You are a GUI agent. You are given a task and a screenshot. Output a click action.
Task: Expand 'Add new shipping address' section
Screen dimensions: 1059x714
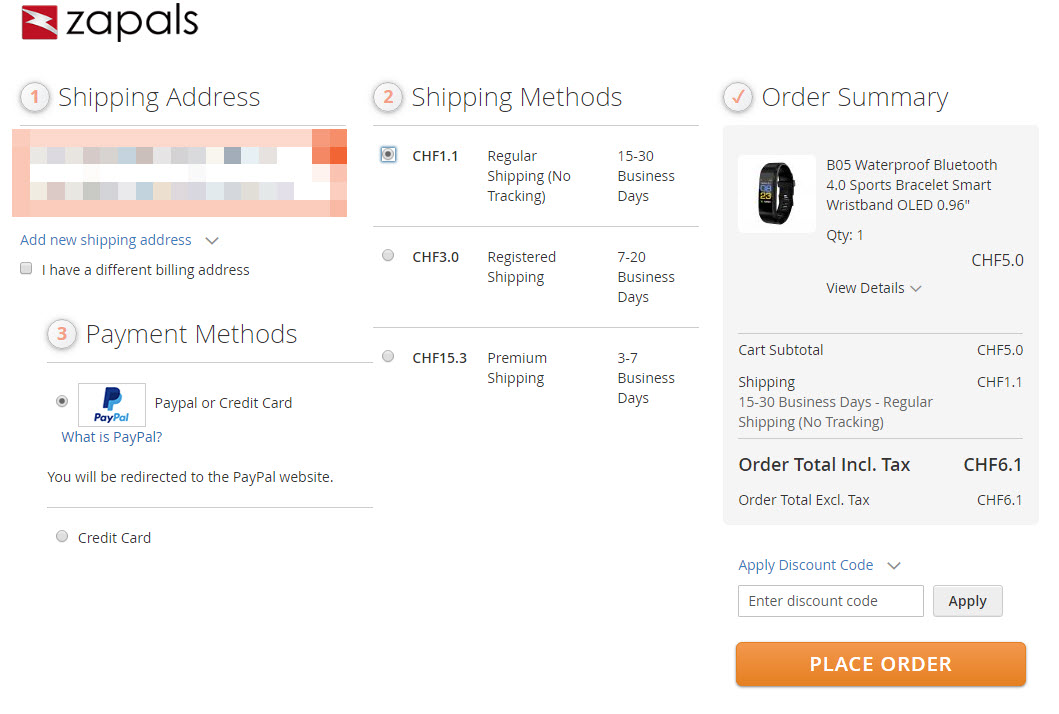click(119, 240)
